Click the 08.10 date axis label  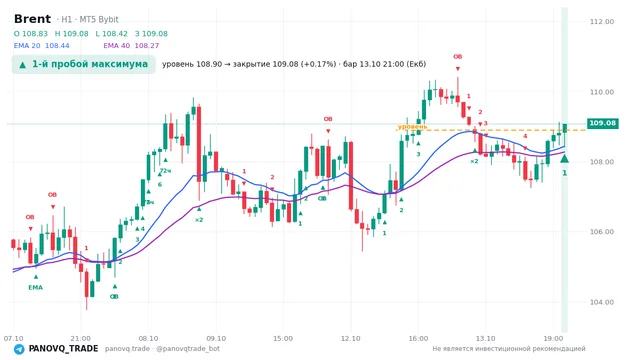(148, 338)
